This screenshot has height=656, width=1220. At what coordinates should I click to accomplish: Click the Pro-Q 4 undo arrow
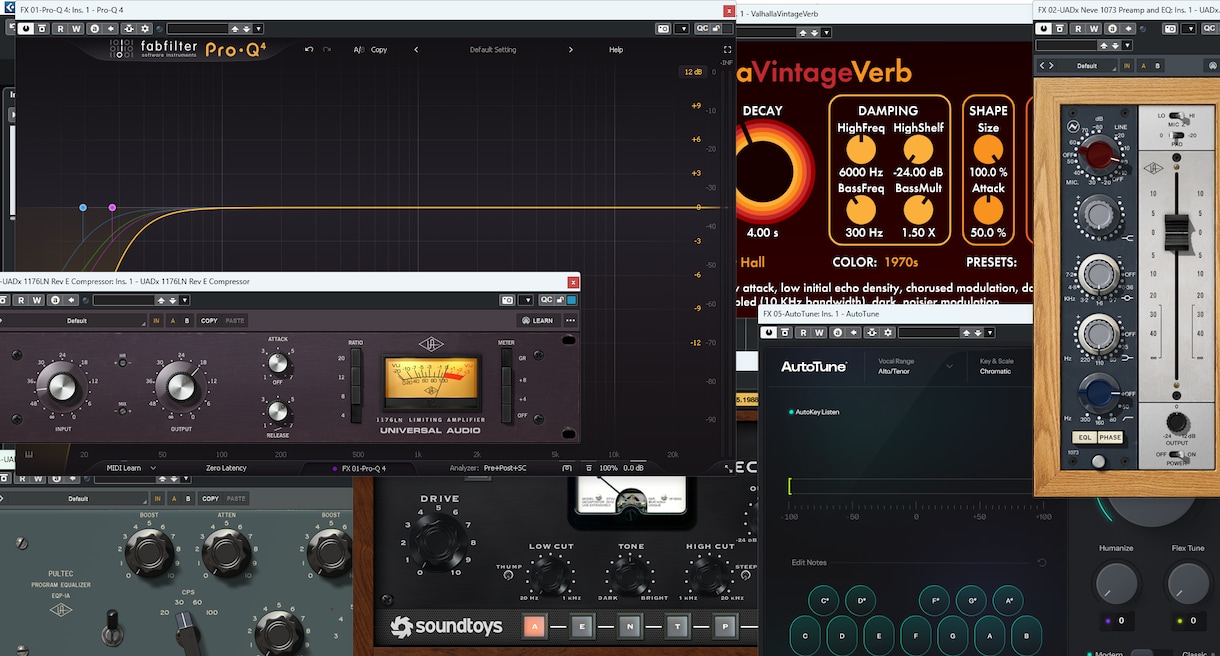tap(310, 49)
